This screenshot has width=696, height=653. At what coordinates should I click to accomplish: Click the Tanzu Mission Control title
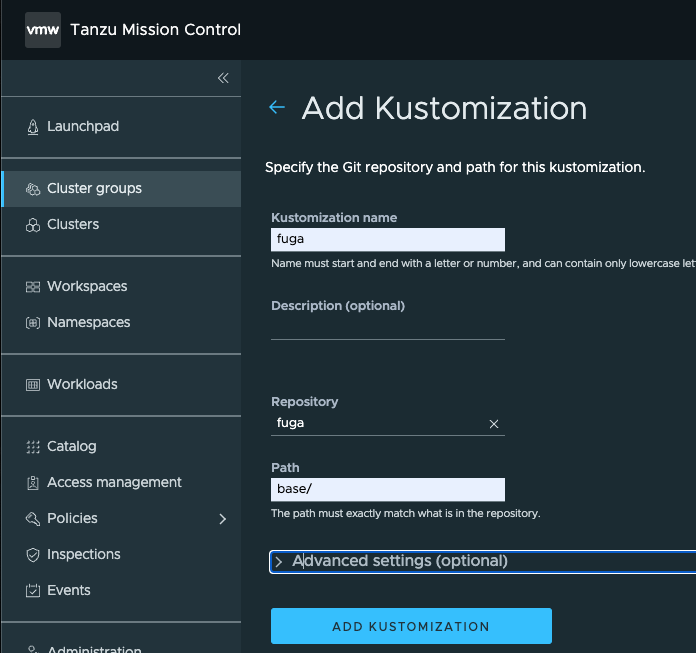point(155,30)
